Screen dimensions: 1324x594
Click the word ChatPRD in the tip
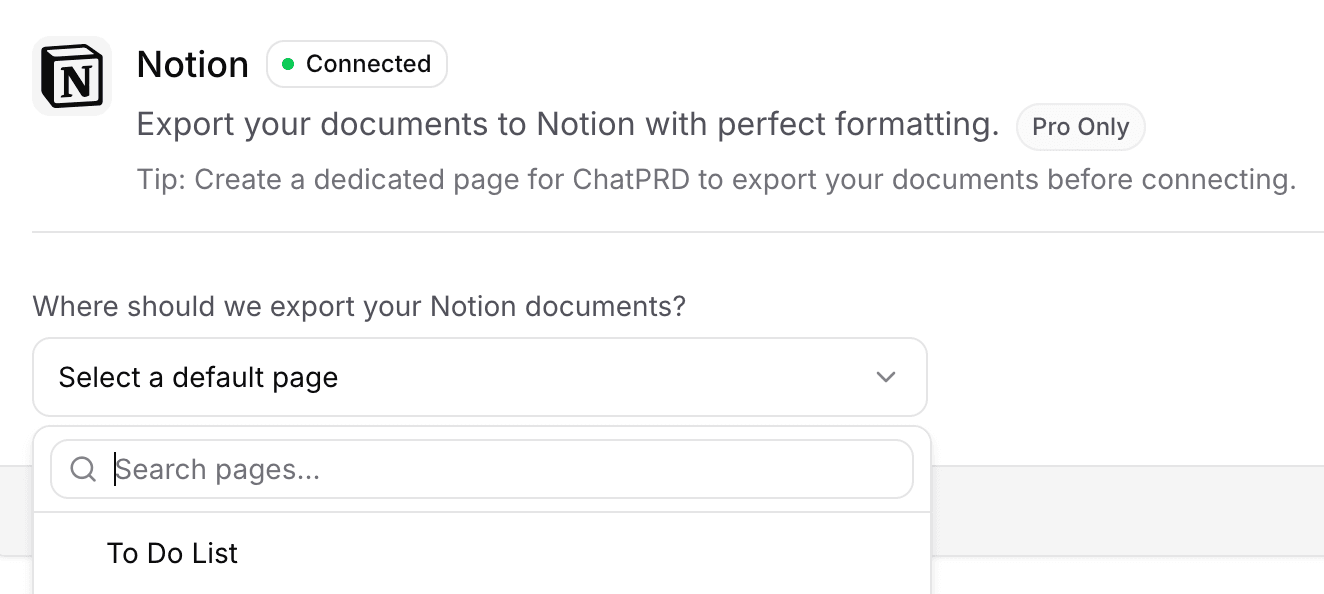pyautogui.click(x=634, y=180)
